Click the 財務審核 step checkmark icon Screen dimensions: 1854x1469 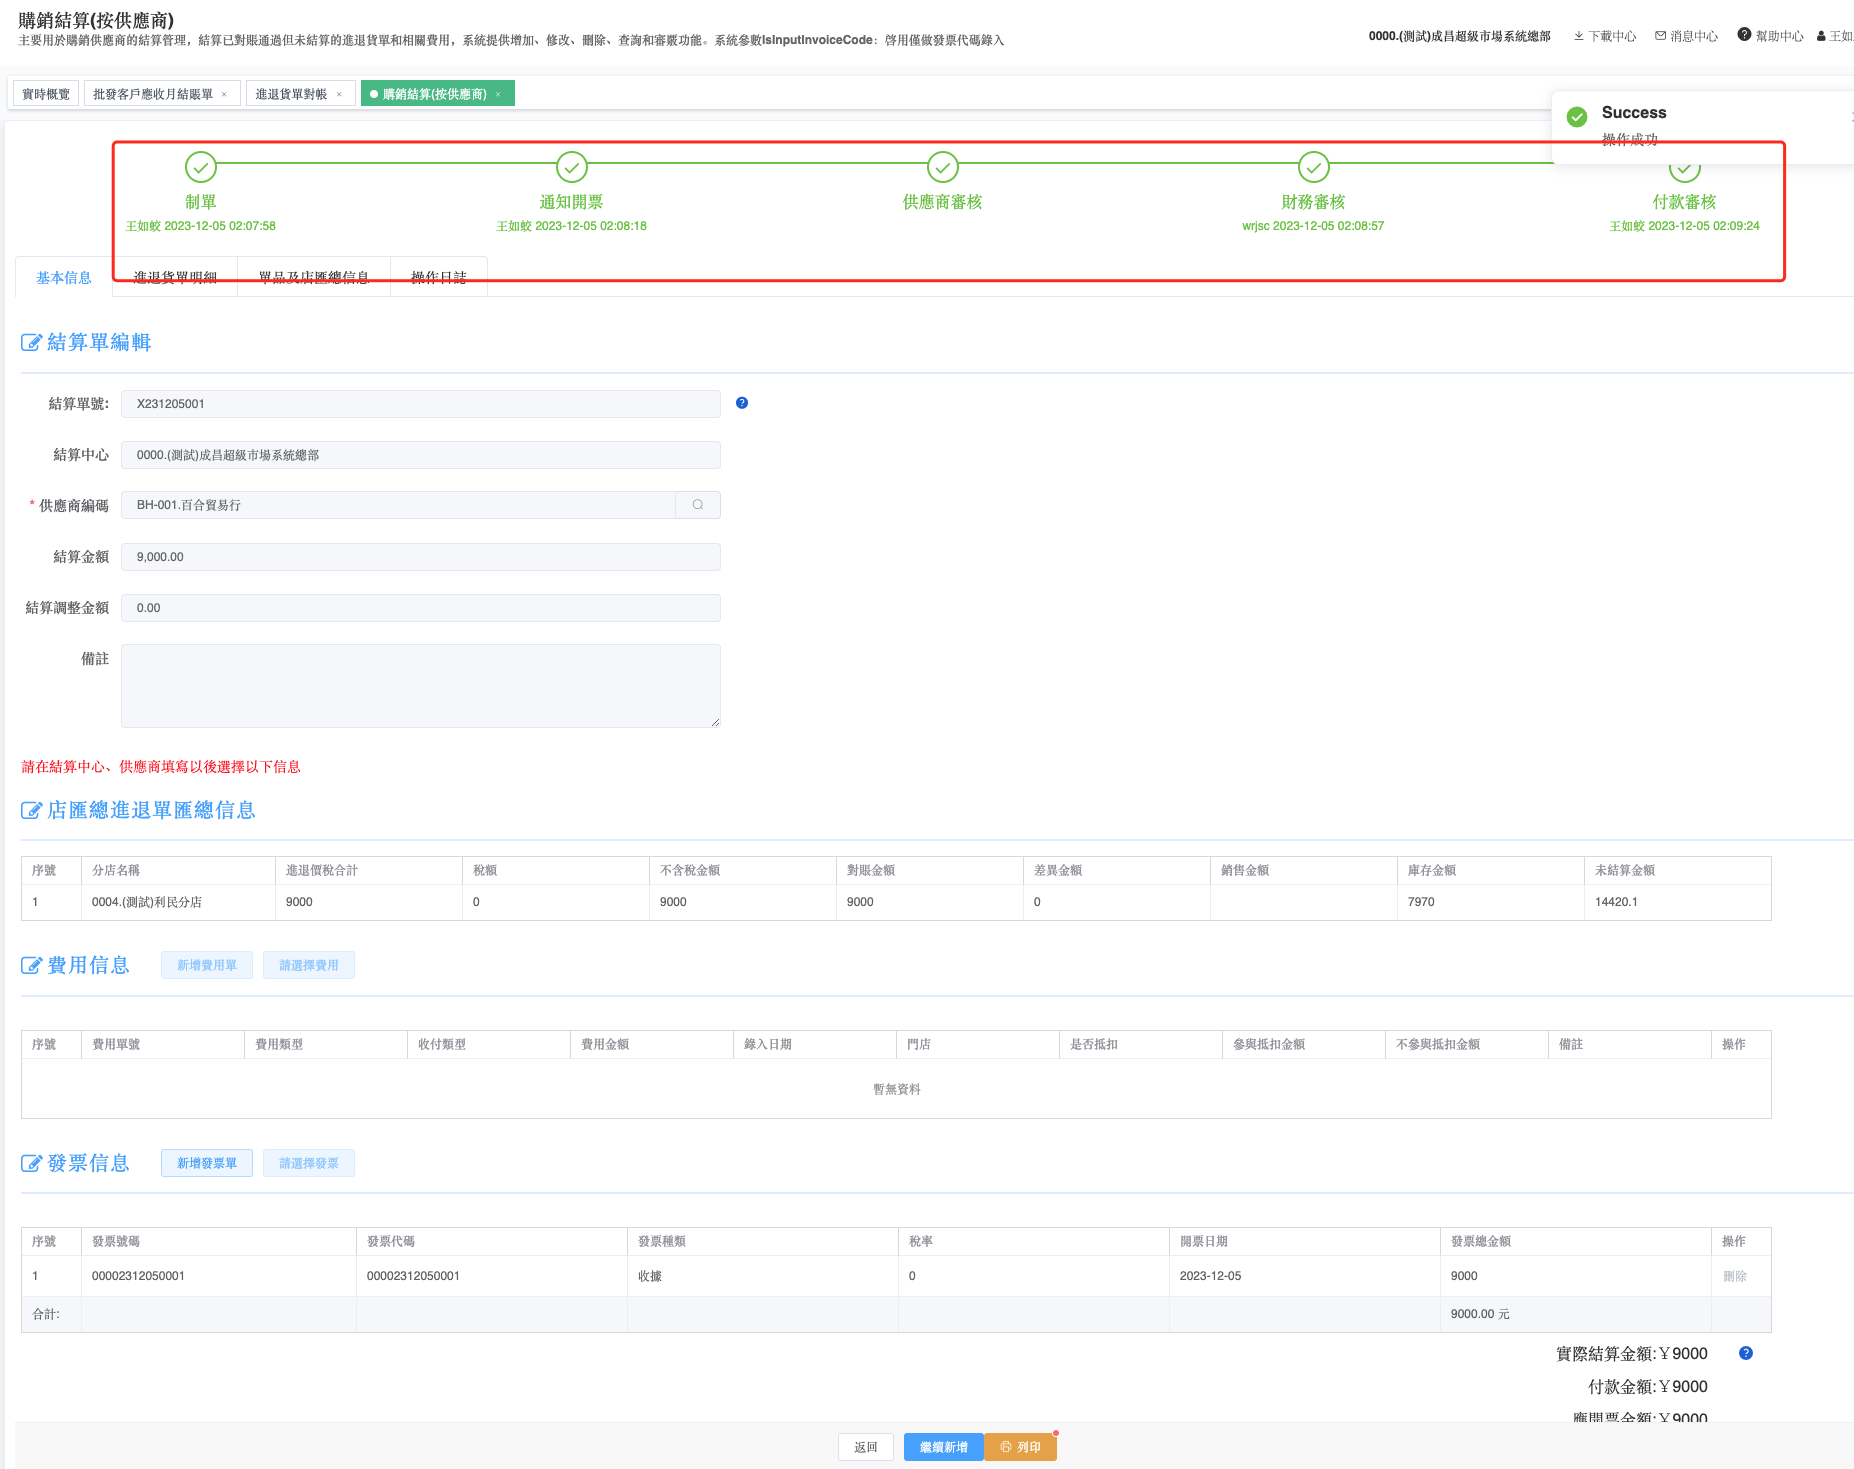1314,167
